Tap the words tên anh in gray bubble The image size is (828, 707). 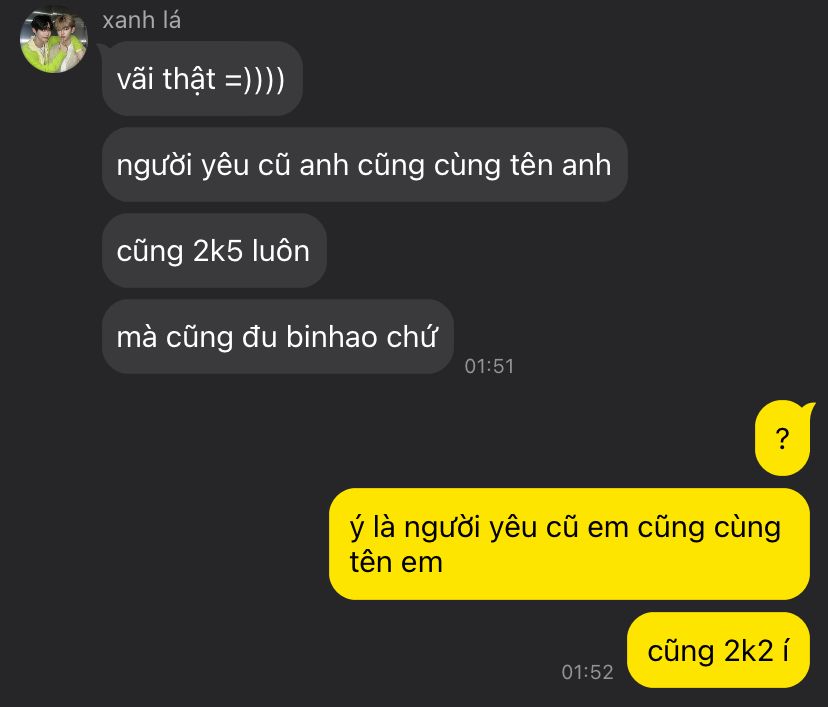(x=561, y=165)
